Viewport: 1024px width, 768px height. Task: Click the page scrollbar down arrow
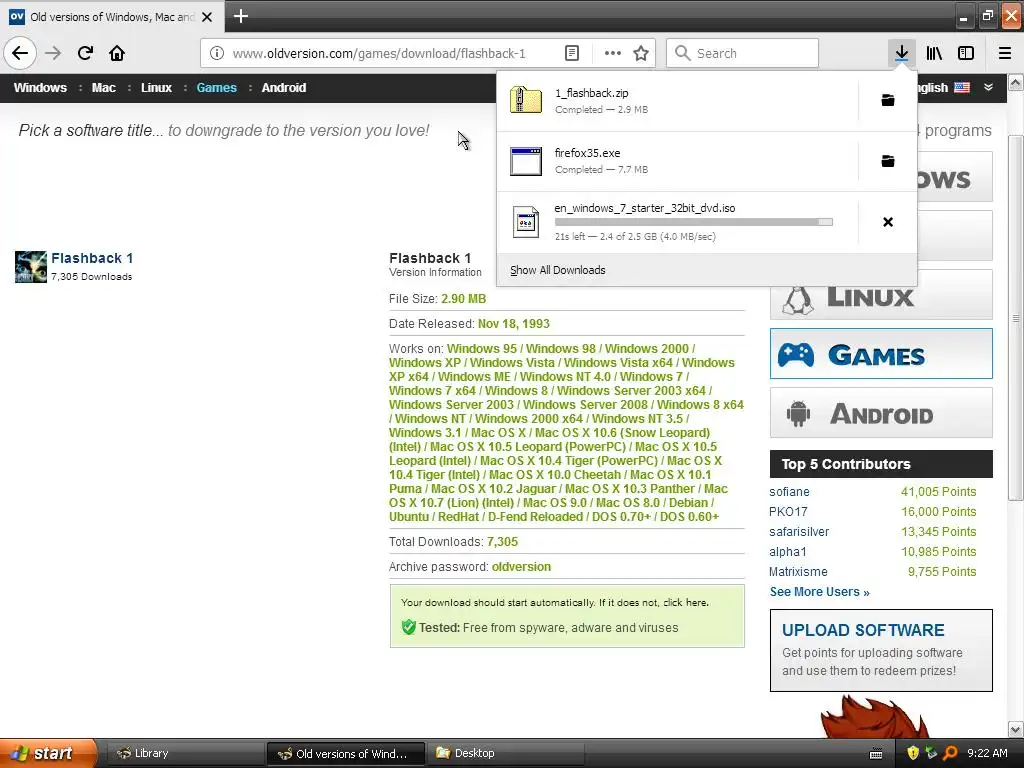click(x=1016, y=729)
